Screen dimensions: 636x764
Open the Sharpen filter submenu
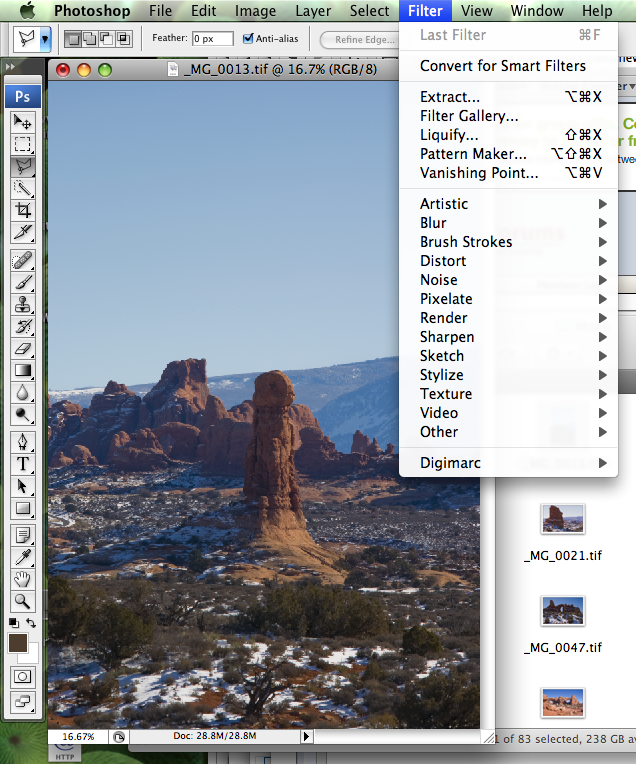[x=509, y=337]
